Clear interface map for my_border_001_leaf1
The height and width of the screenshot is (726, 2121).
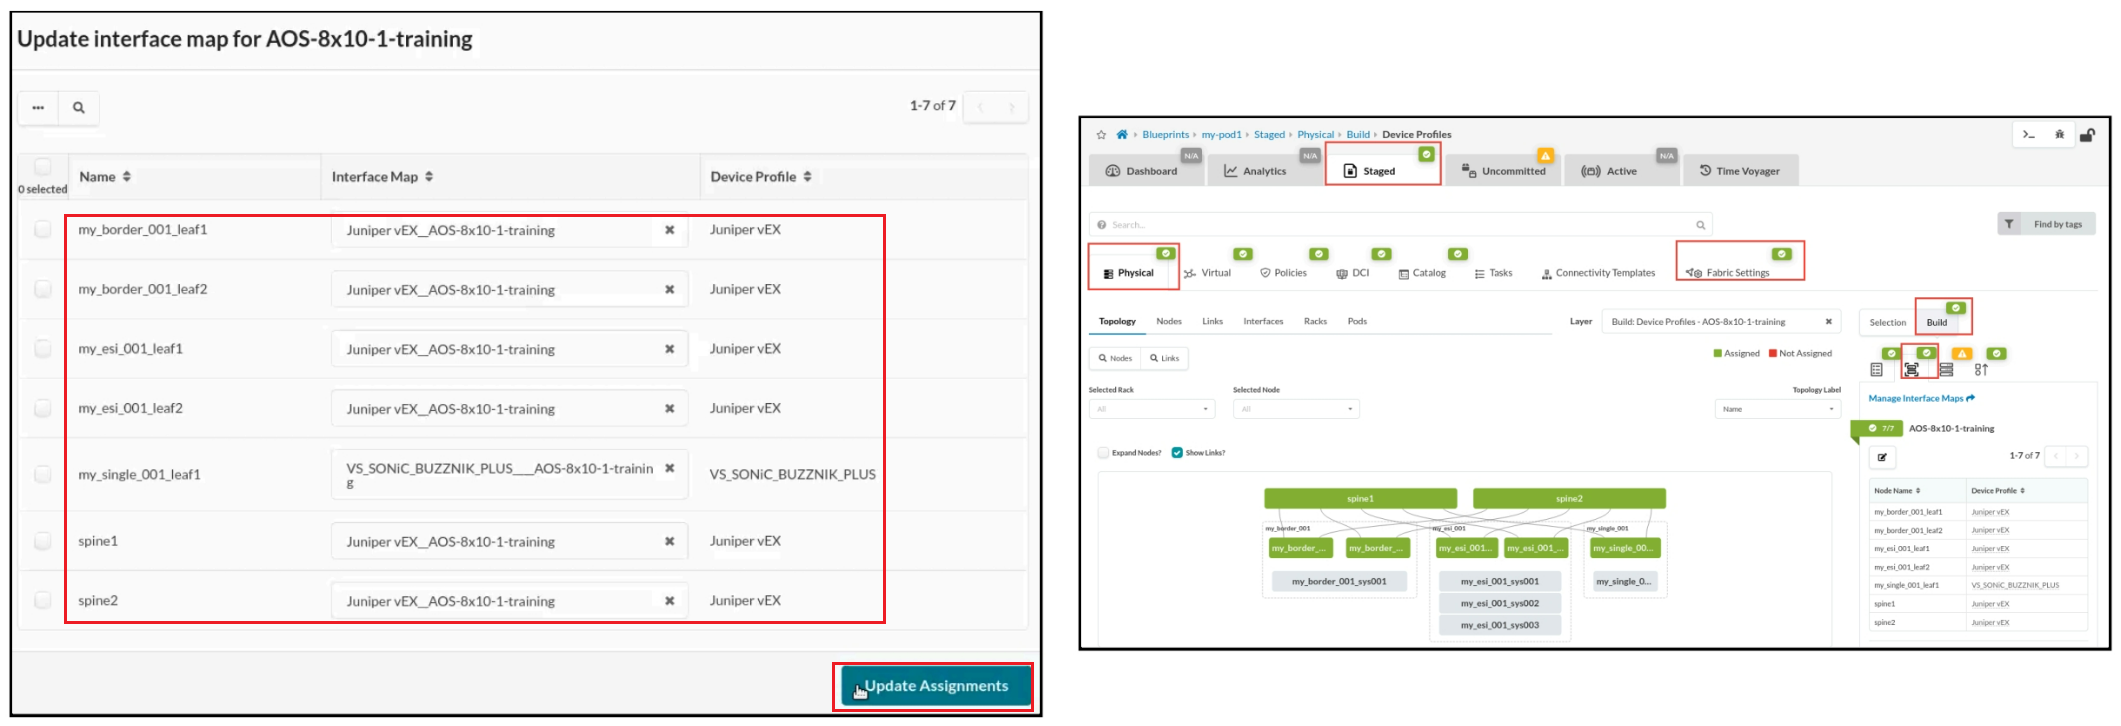point(669,230)
